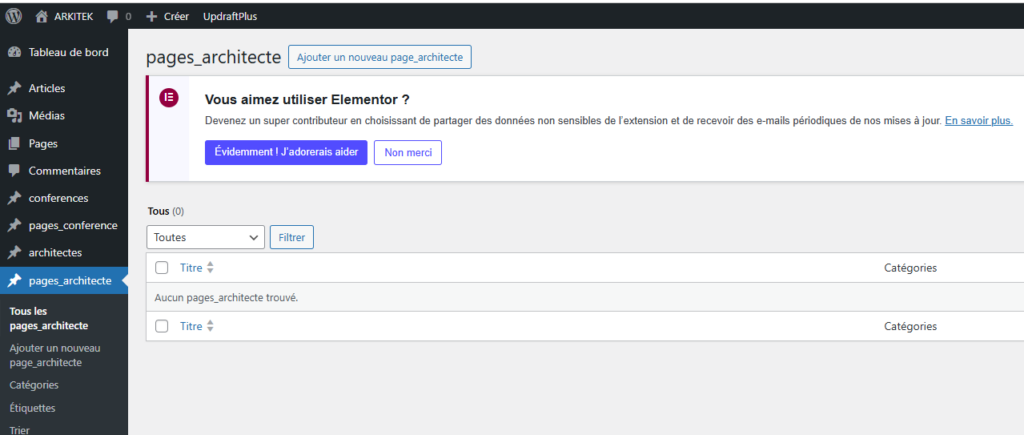Click the Filtrer button
Screen dimensions: 1024x435
point(292,237)
